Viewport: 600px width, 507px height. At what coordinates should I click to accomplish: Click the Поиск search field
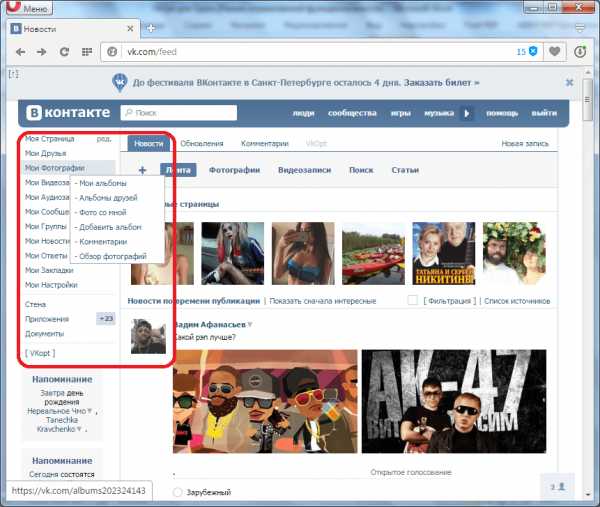(179, 113)
